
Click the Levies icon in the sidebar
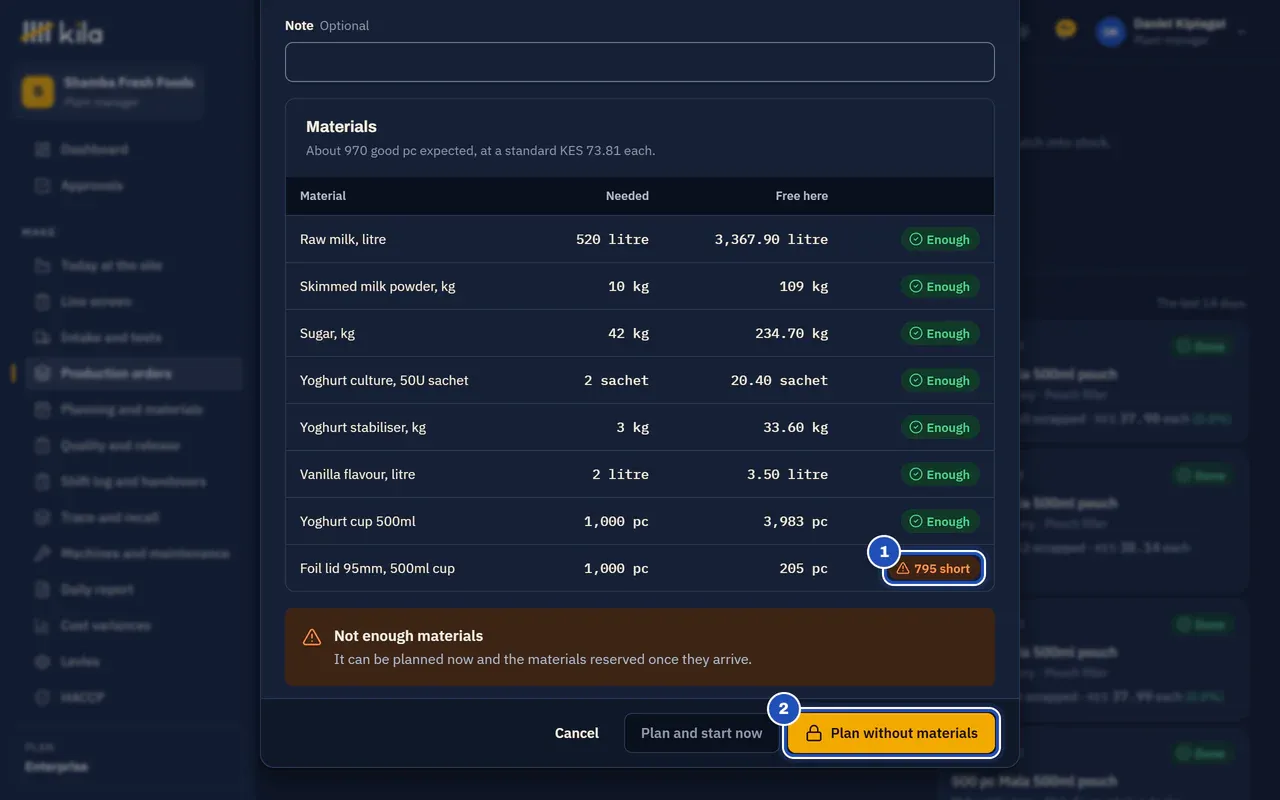(42, 662)
